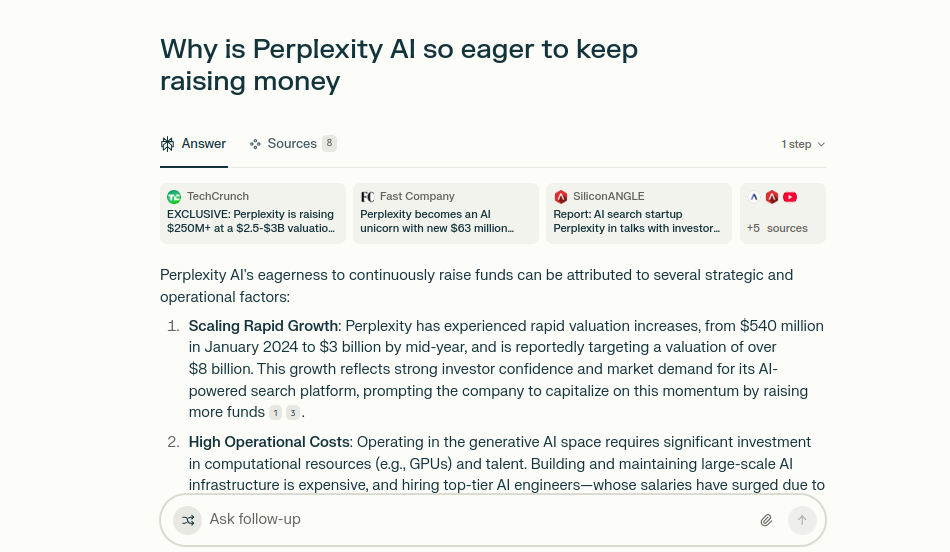Switch to the Sources tab
This screenshot has height=552, width=950.
click(293, 144)
